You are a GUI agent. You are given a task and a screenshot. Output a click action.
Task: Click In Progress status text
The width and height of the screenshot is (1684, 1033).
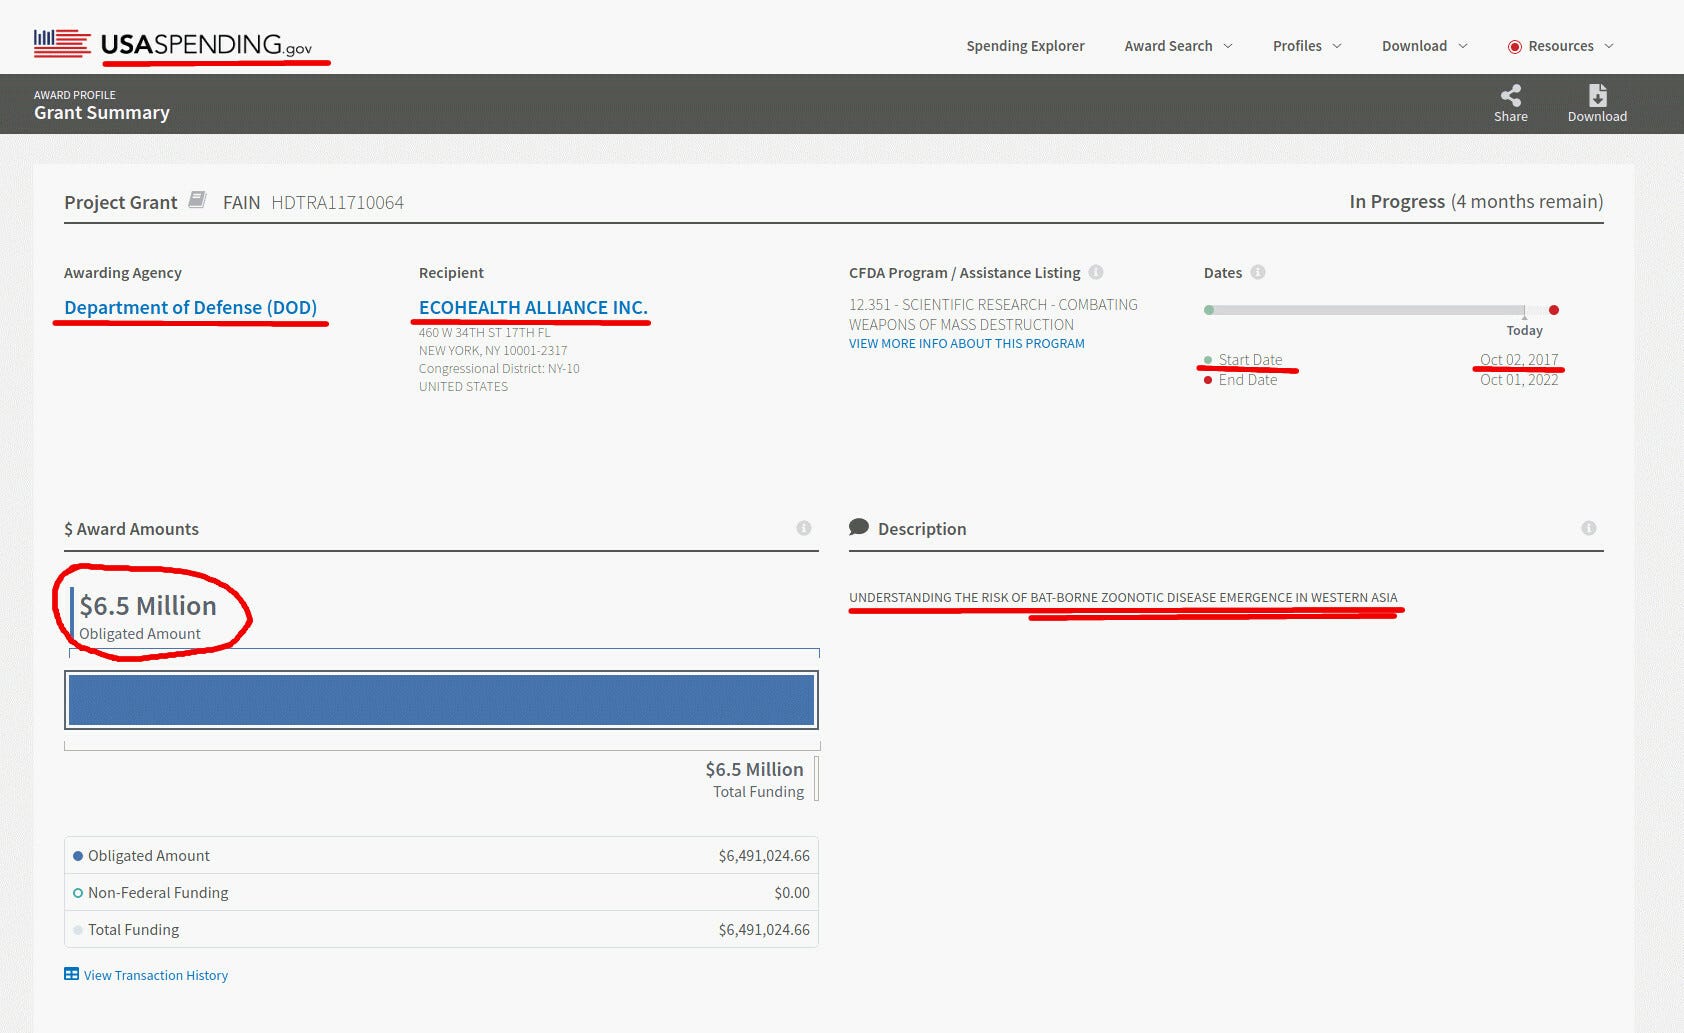1397,201
